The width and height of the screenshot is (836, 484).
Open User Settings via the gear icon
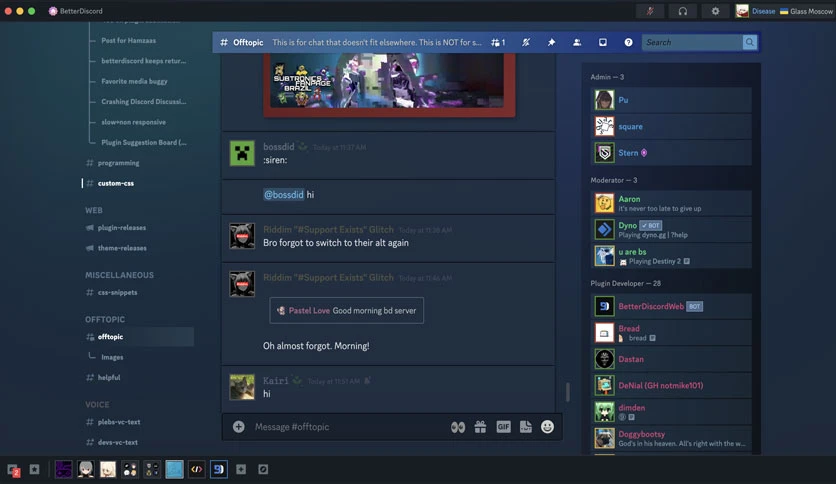click(715, 11)
